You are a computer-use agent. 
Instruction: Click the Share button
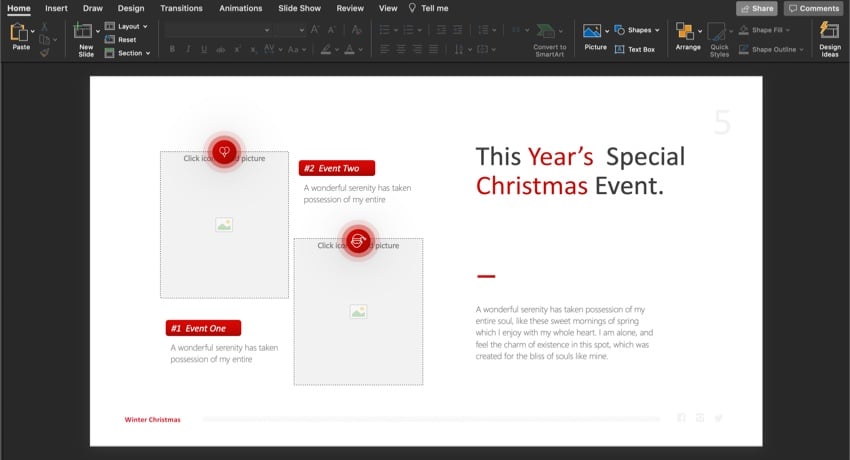(757, 8)
